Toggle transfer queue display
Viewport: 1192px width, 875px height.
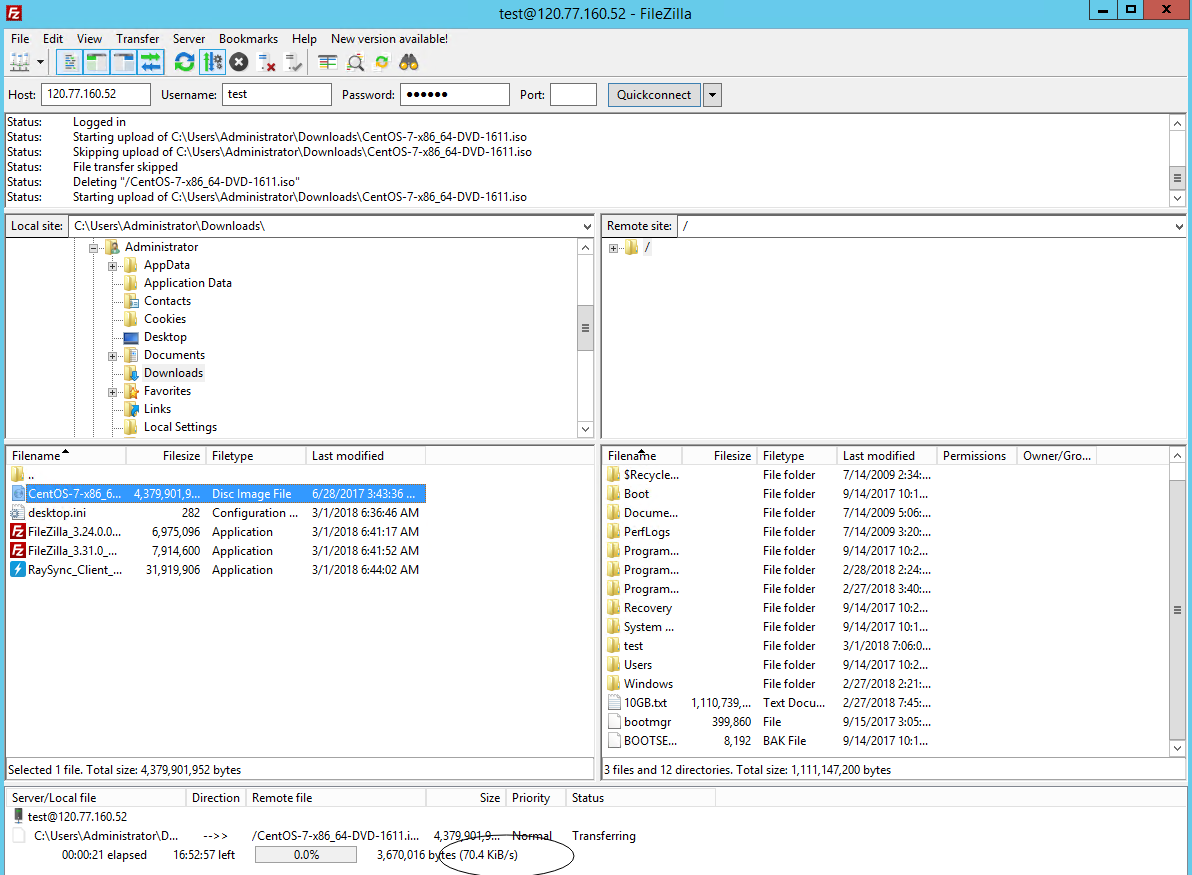[151, 62]
